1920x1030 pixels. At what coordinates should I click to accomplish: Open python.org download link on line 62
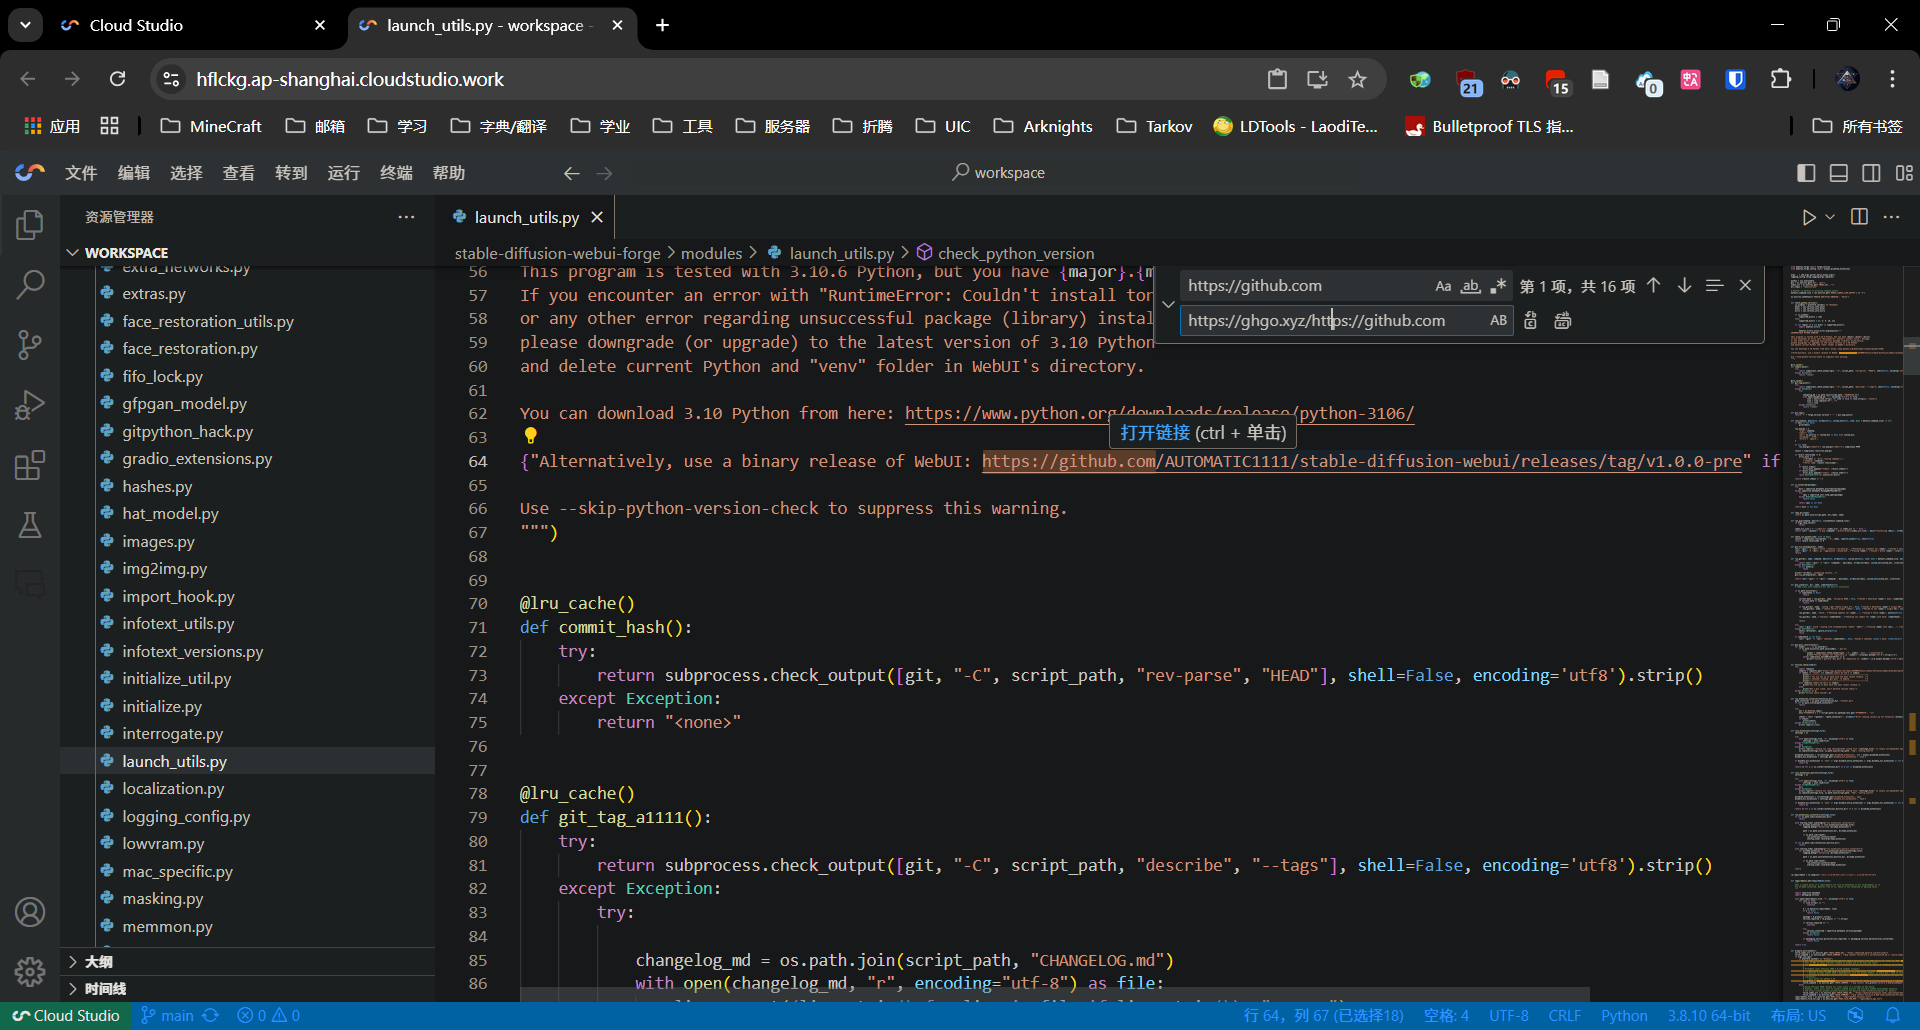1159,413
